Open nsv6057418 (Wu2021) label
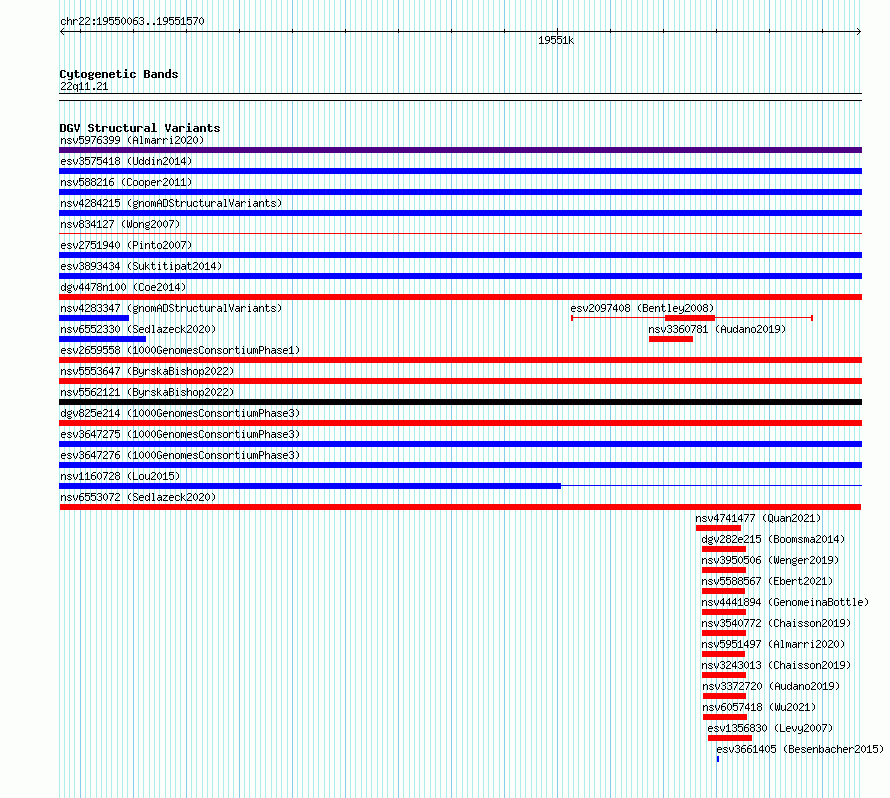The width and height of the screenshot is (890, 798). pyautogui.click(x=759, y=707)
